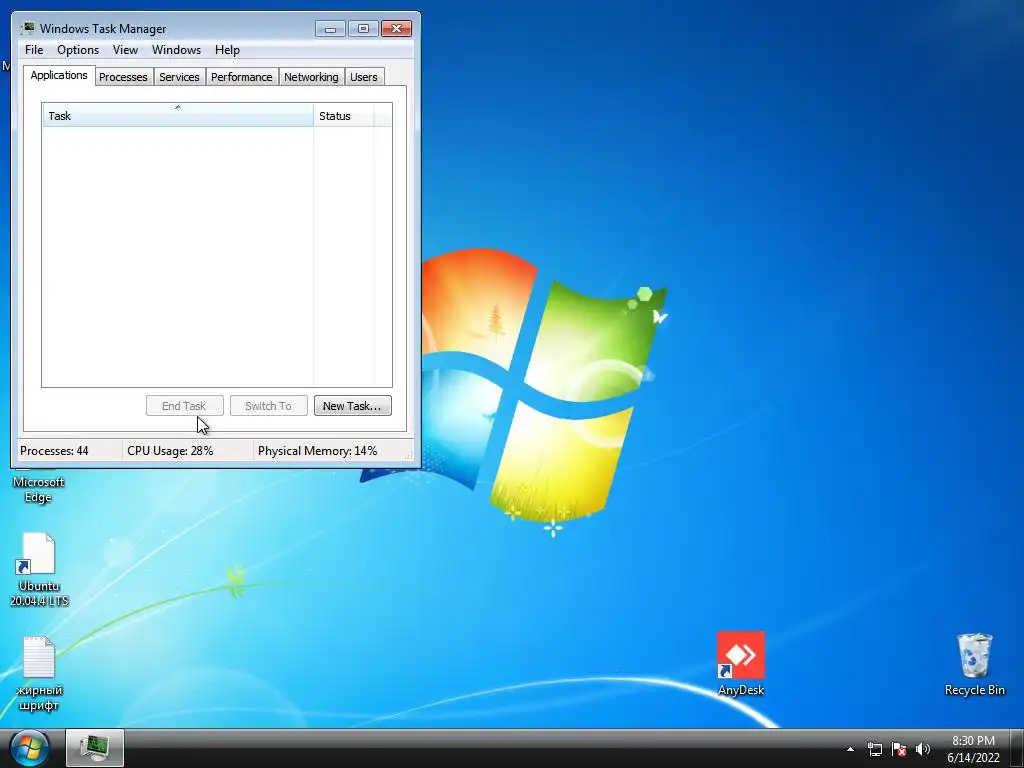Click the Task Manager title bar icon
Screen dimensions: 1024x768
[27, 28]
